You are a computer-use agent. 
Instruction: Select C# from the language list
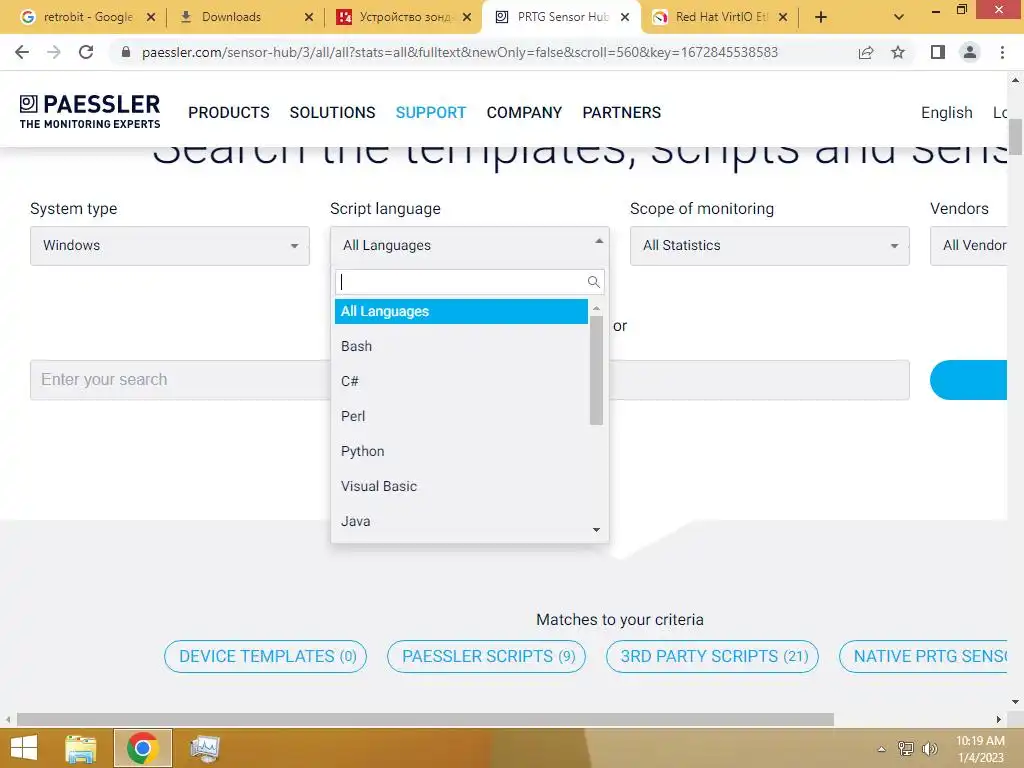[461, 381]
